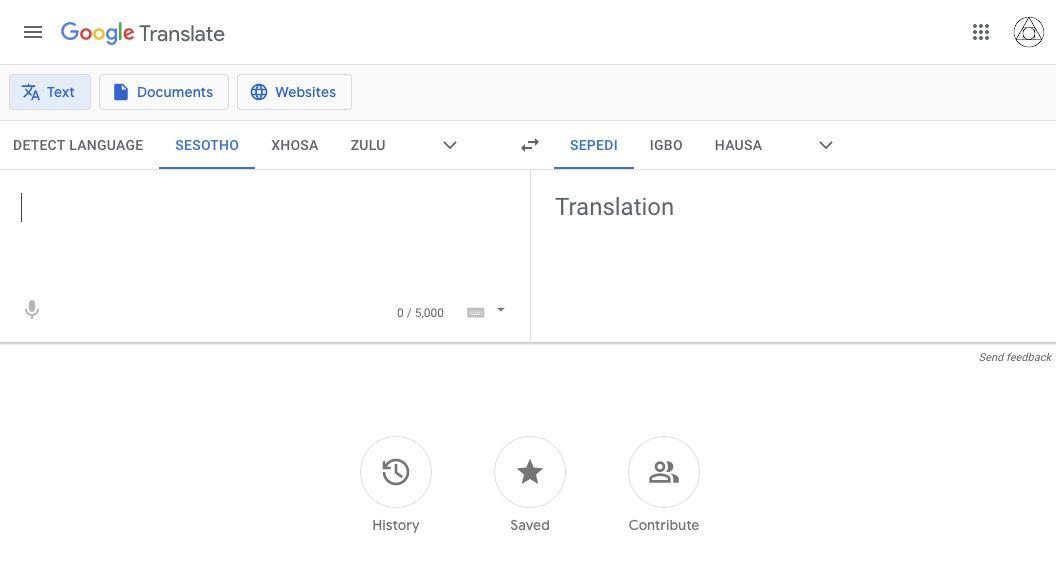Select Xhosa as source language
Screen dimensions: 1056x568
click(294, 145)
